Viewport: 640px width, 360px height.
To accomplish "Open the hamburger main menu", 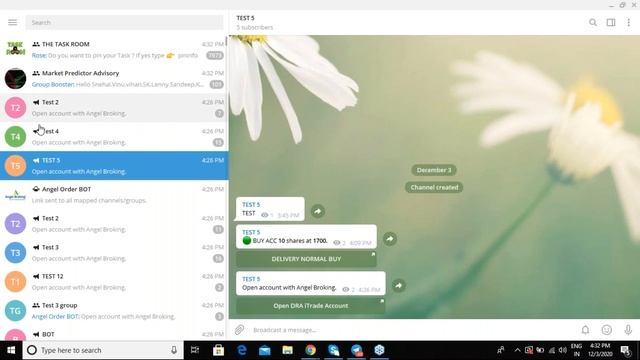I will point(13,22).
